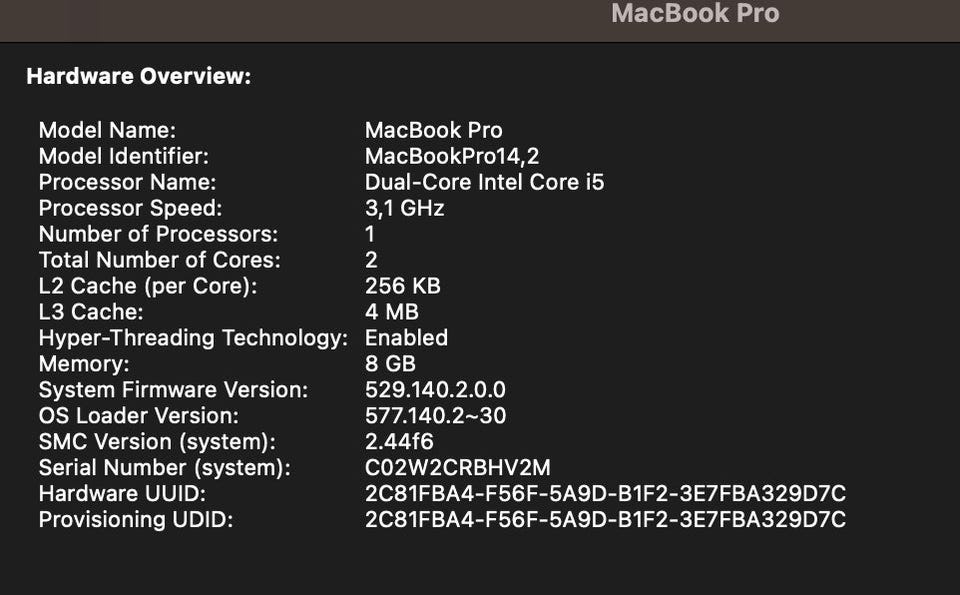Click the Provisioning UDID value
Viewport: 960px width, 595px height.
point(605,520)
